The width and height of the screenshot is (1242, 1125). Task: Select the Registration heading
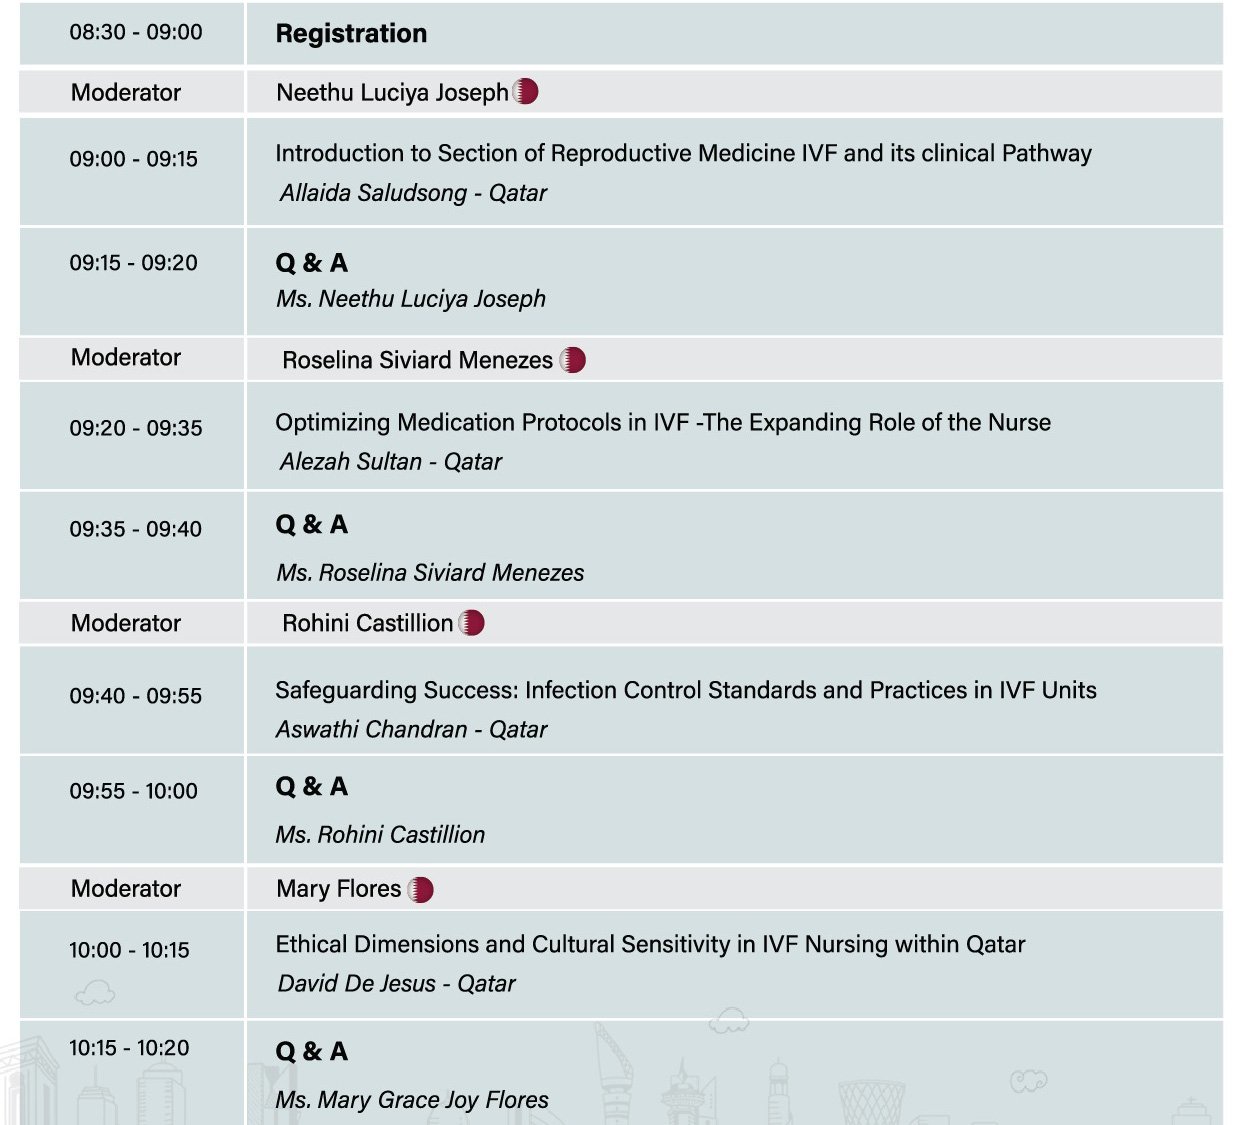351,34
